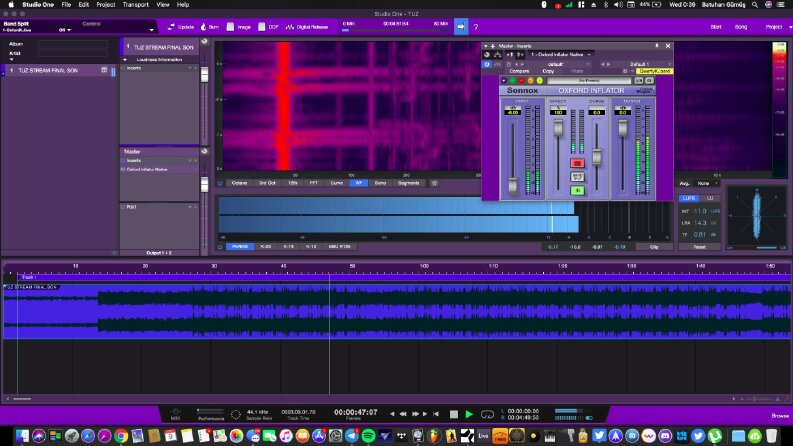Open the Band Split Off dropdown
793x446 pixels.
click(65, 30)
